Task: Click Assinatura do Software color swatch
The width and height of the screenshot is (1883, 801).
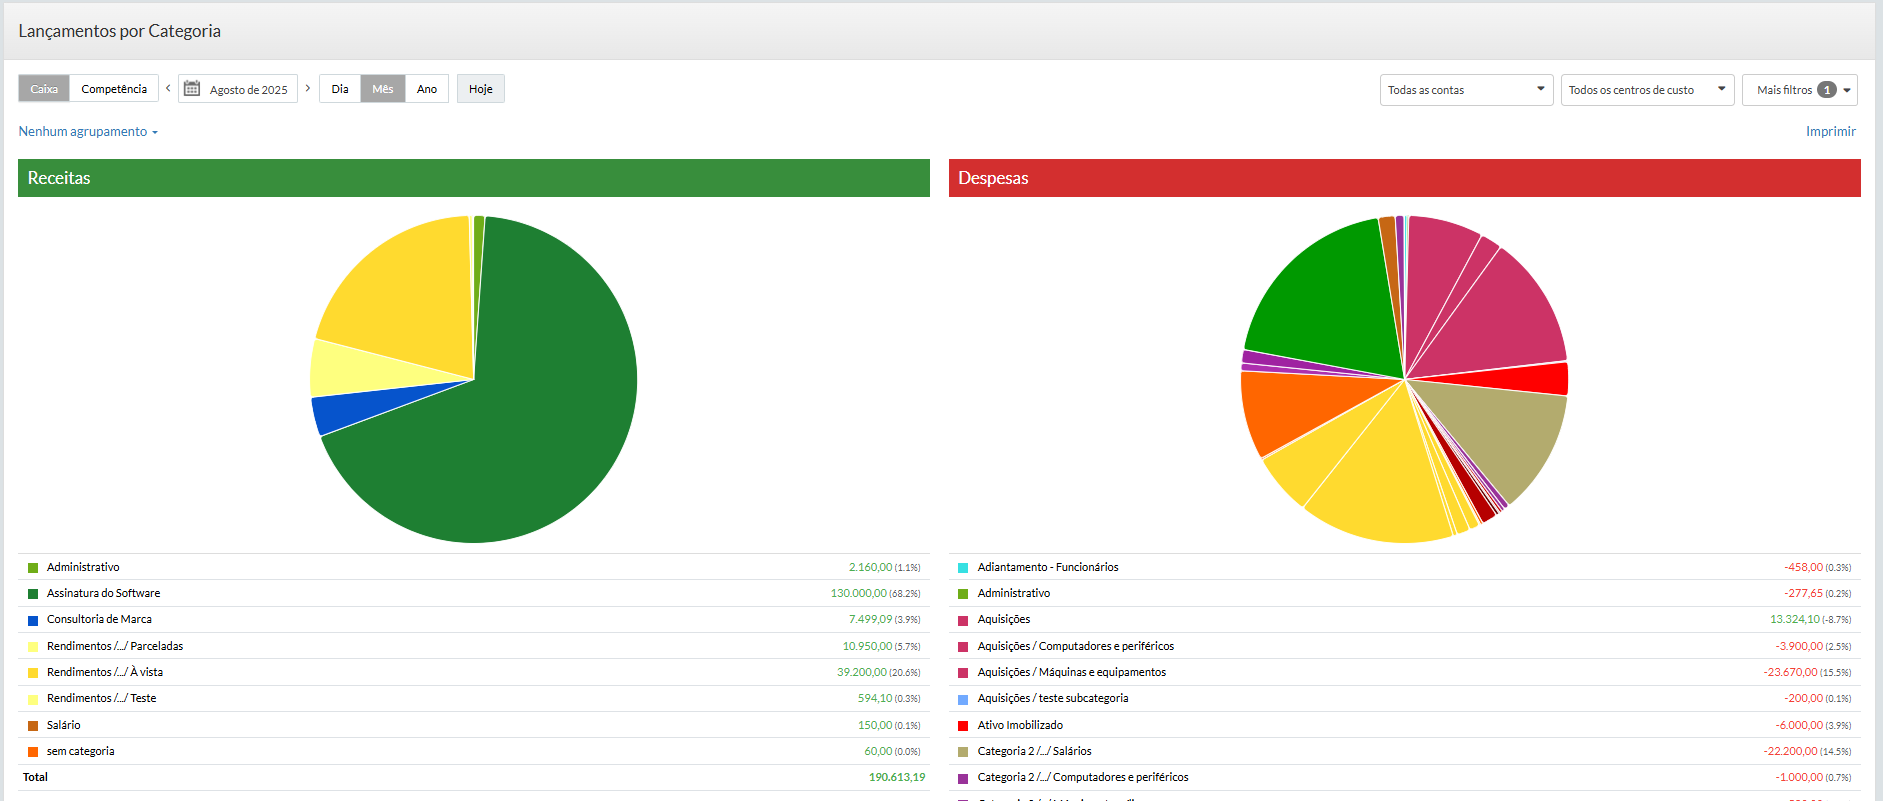Action: pyautogui.click(x=33, y=594)
